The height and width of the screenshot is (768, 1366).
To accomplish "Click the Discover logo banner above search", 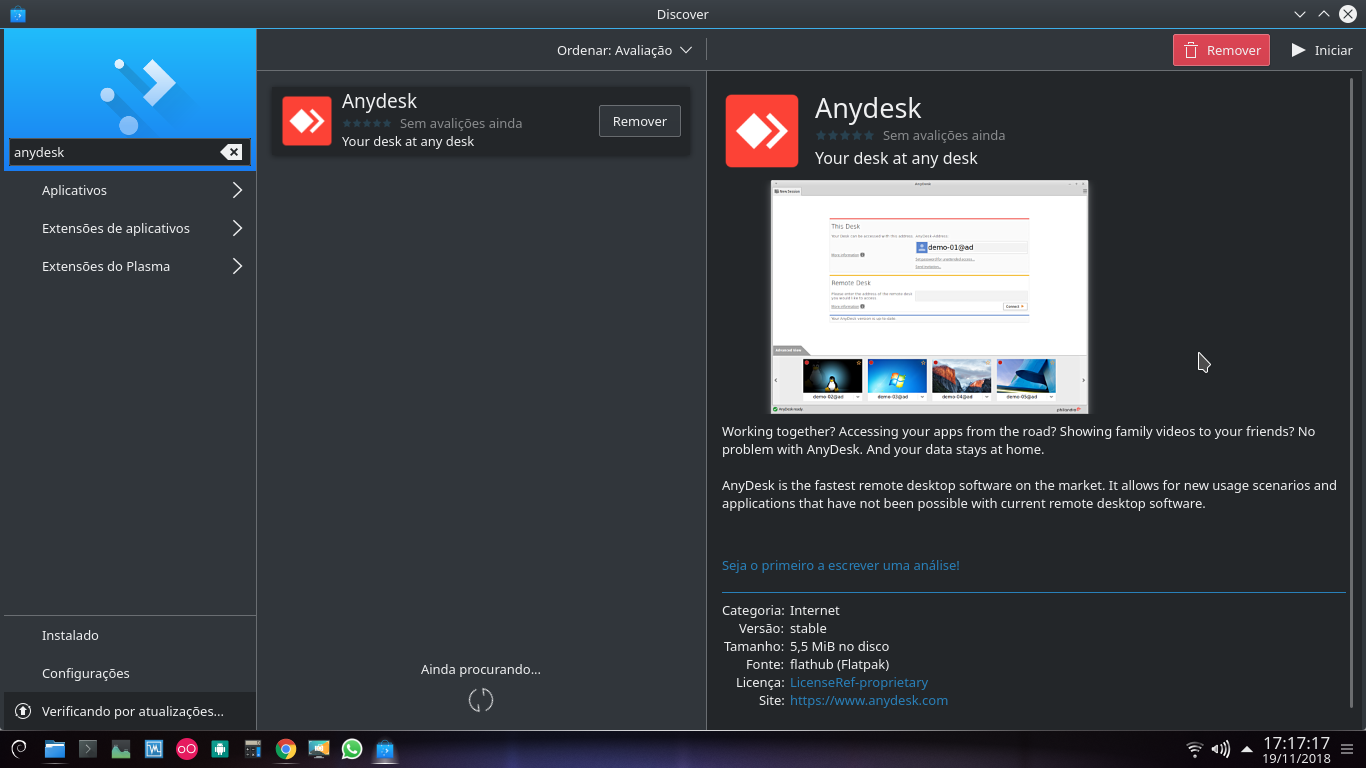I will click(130, 82).
